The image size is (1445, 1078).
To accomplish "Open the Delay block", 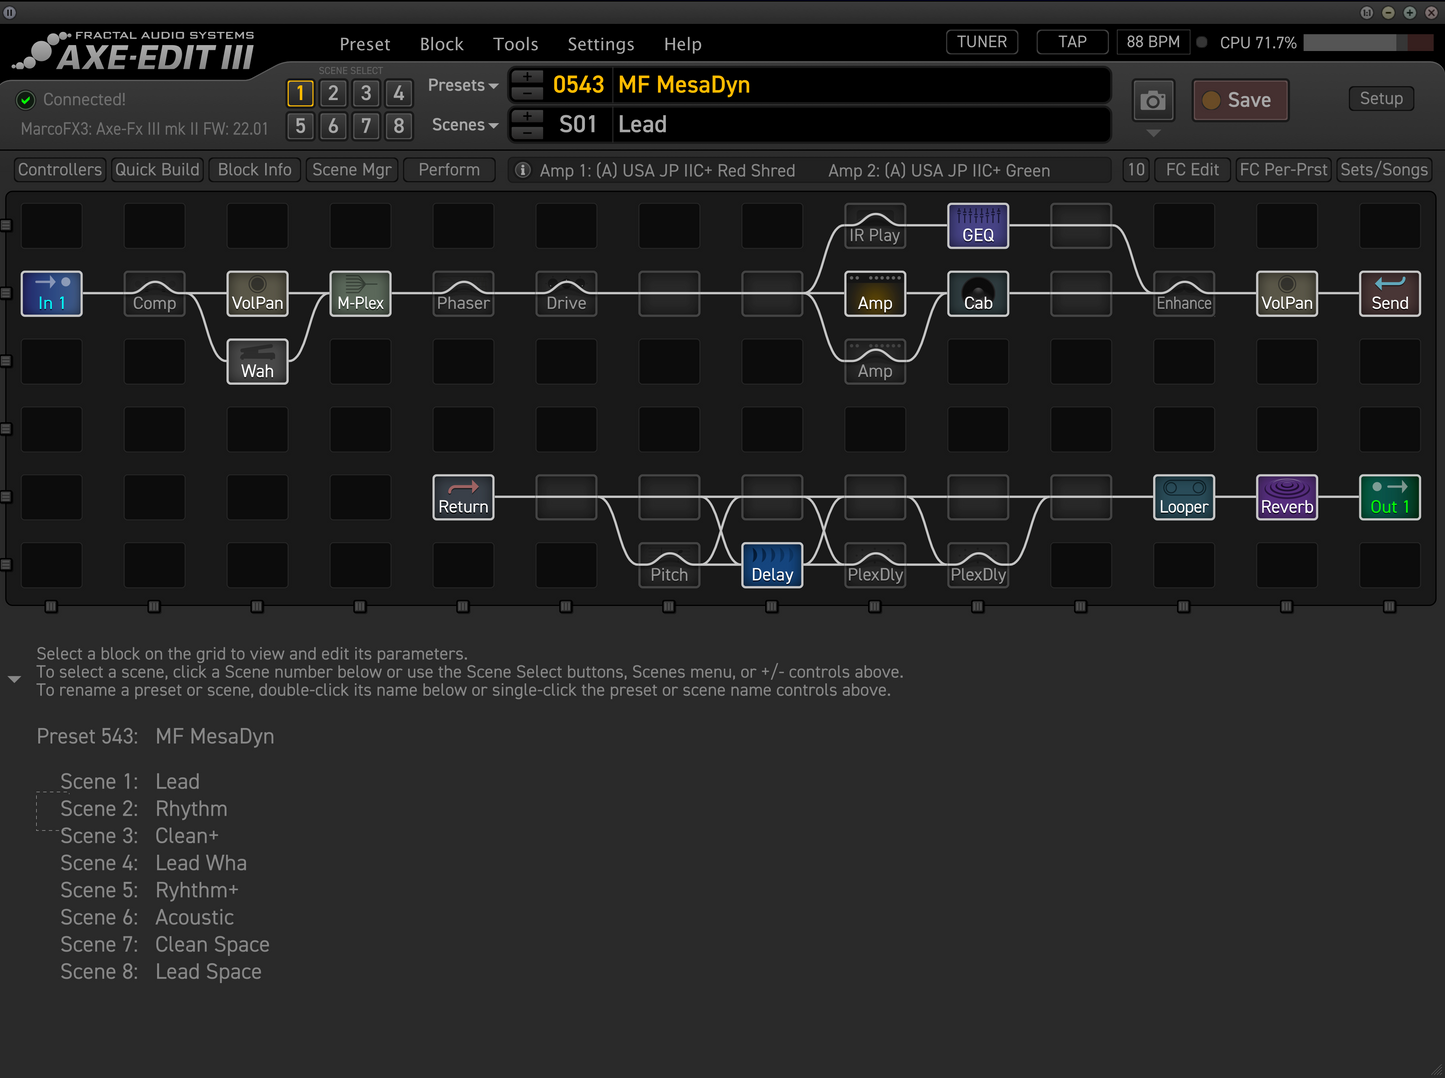I will (x=771, y=565).
